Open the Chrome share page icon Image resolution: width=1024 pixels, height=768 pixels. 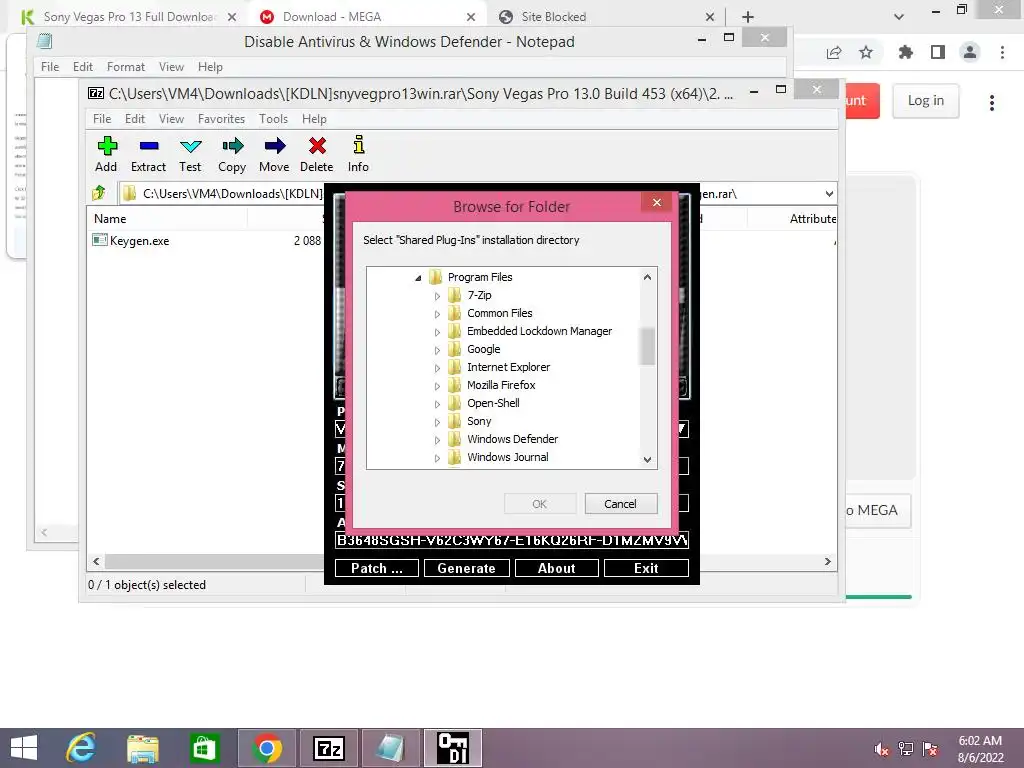pyautogui.click(x=834, y=53)
